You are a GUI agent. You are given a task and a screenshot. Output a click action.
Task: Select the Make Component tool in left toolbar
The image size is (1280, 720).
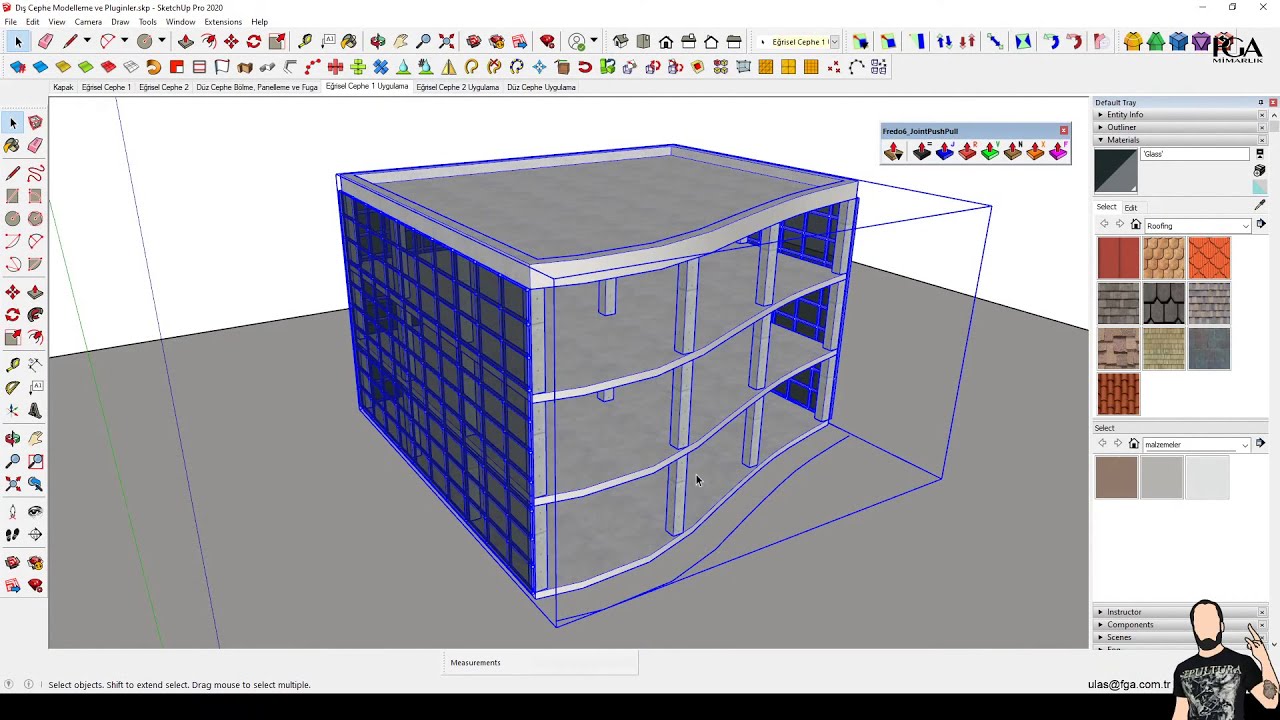coord(35,123)
